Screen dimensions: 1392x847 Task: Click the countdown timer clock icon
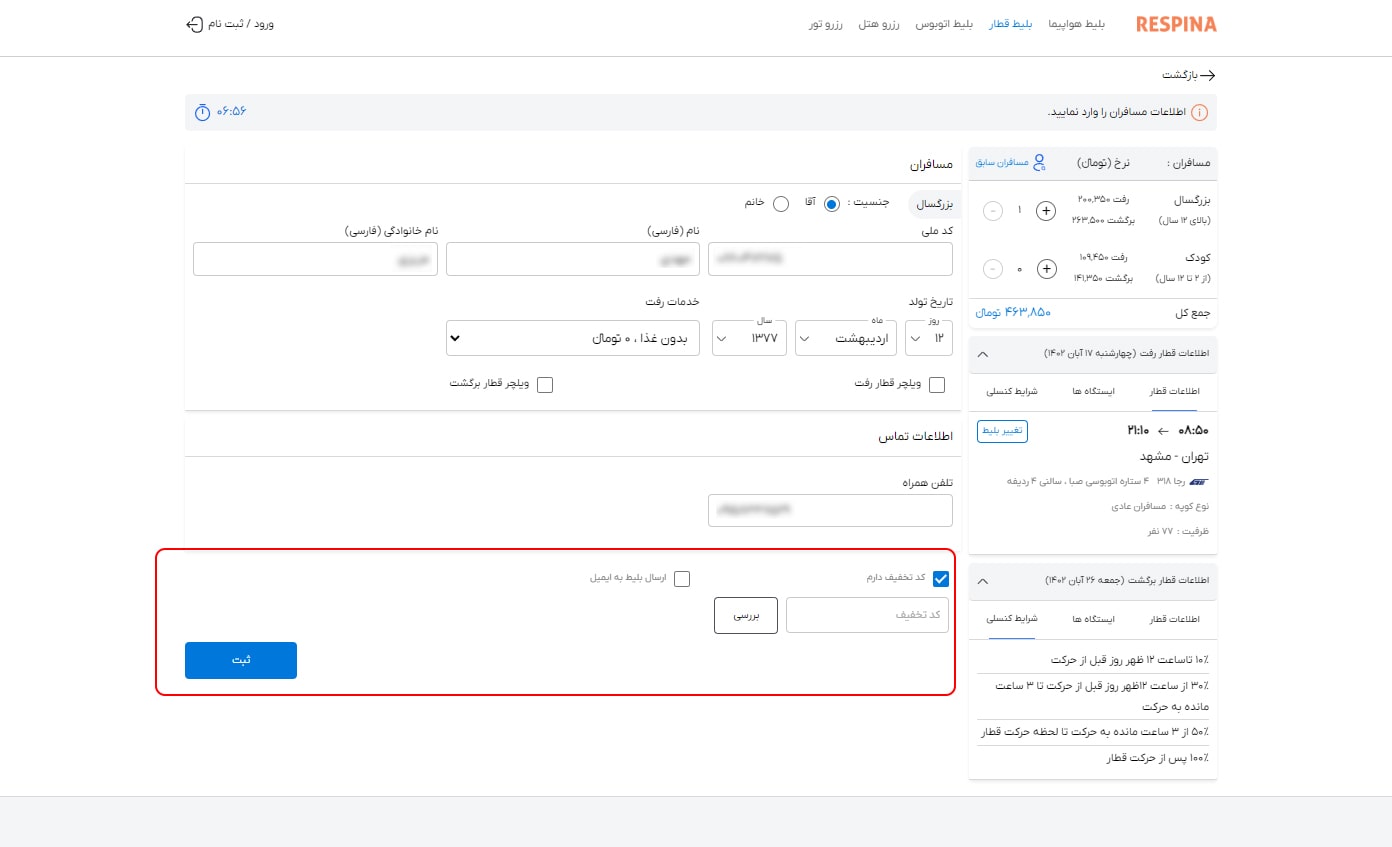201,112
